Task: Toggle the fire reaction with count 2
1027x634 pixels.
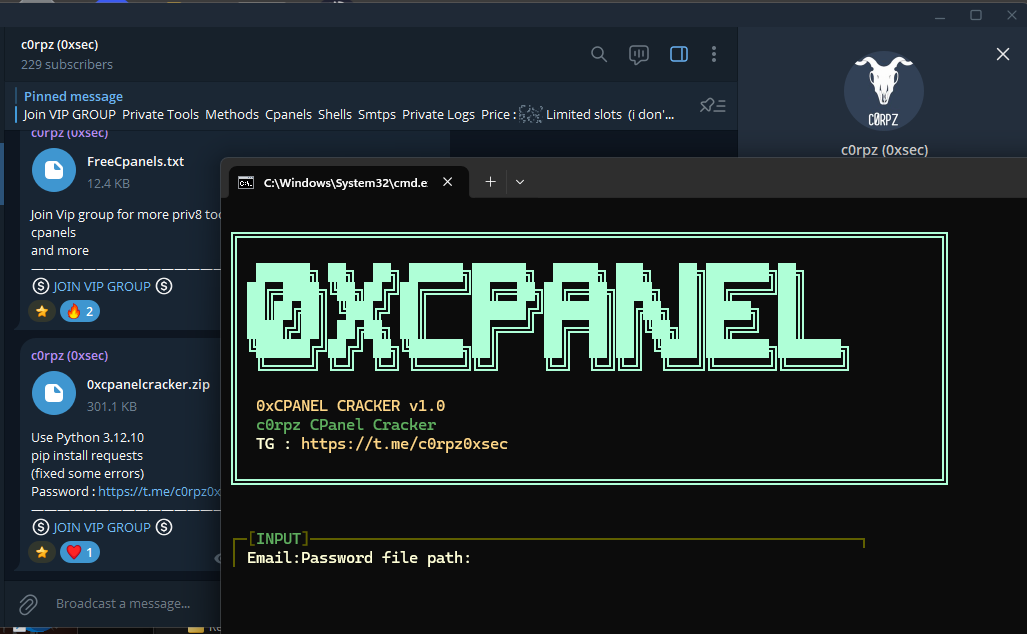Action: point(80,311)
